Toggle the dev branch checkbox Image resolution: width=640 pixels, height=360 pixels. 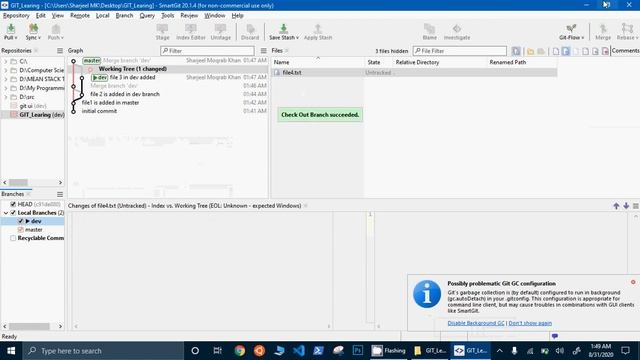pos(20,221)
